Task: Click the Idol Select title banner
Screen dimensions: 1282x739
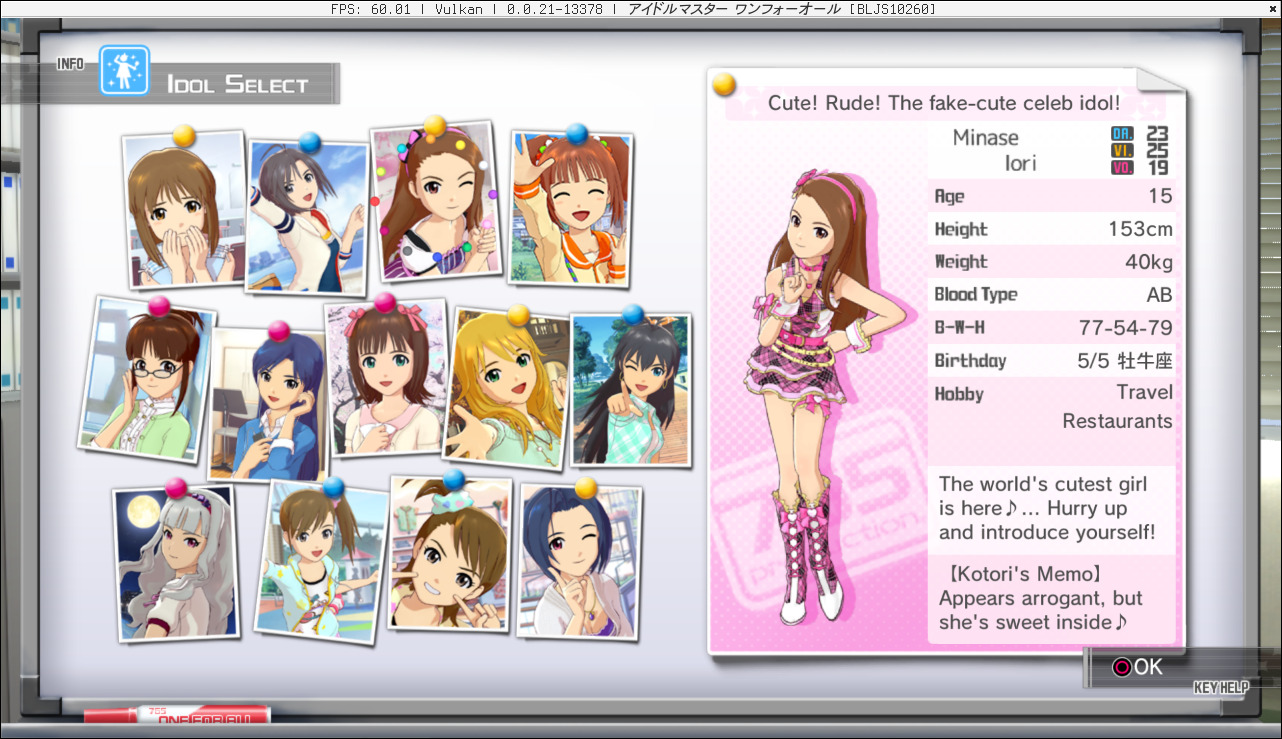Action: pyautogui.click(x=237, y=84)
